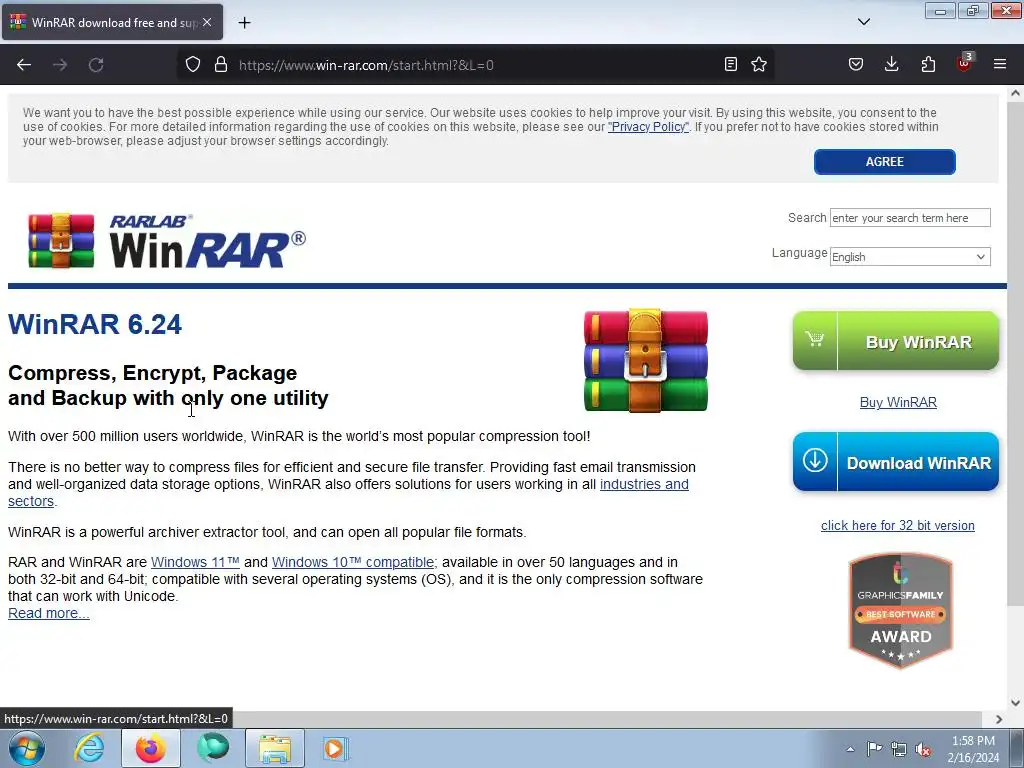Viewport: 1024px width, 768px height.
Task: Select the WinRAR download browser tab
Action: coord(112,22)
